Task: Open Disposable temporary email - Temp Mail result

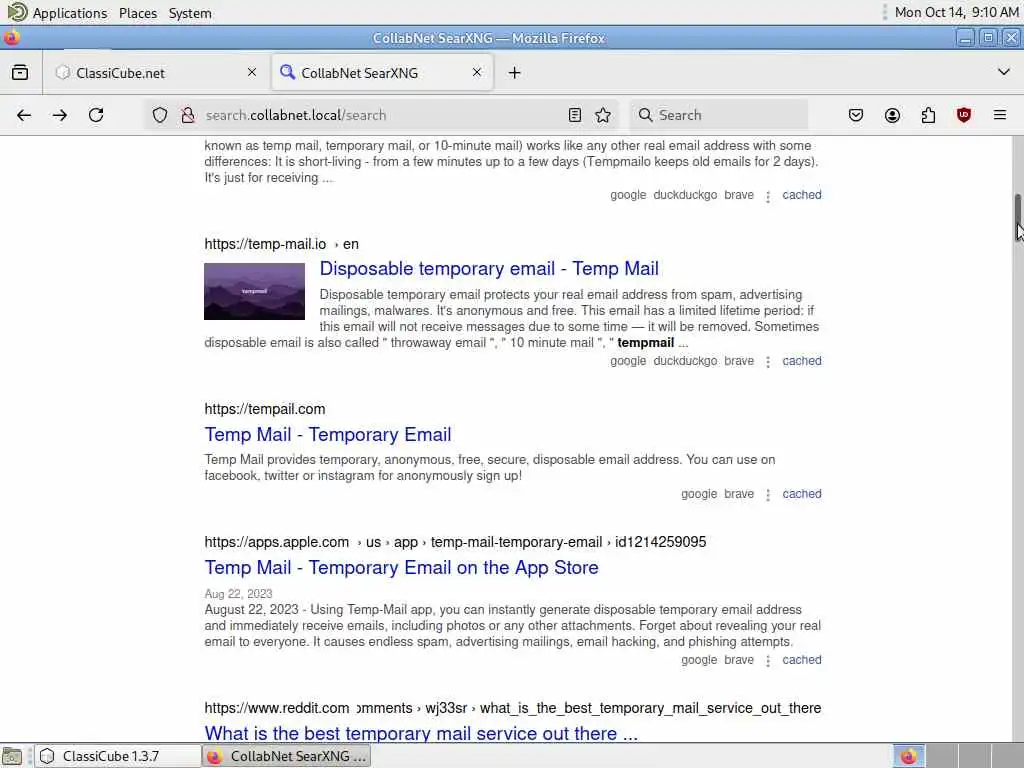Action: [x=489, y=268]
